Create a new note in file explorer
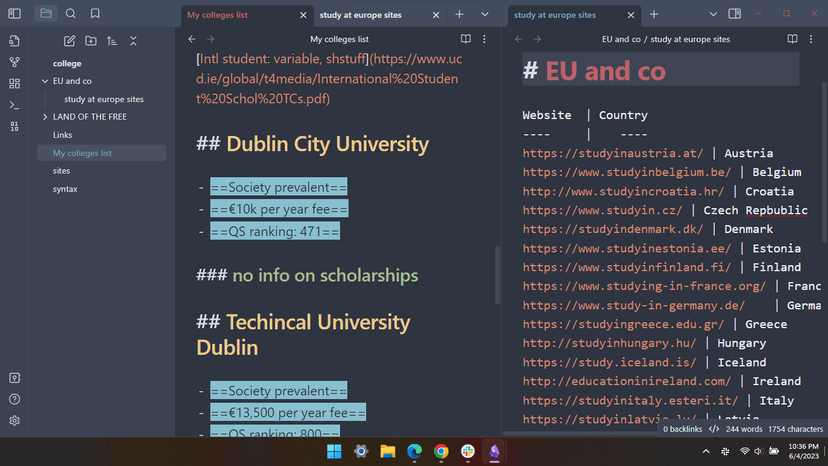The height and width of the screenshot is (466, 828). tap(69, 41)
